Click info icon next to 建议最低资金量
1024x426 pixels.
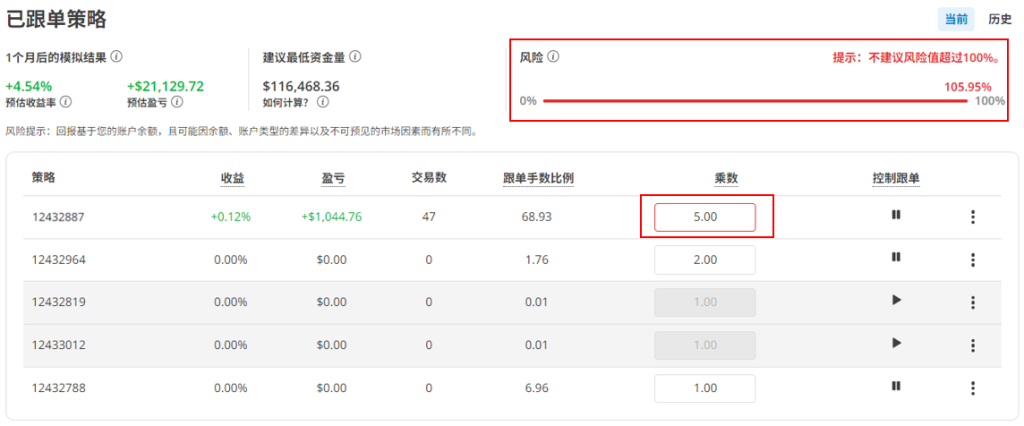tap(355, 57)
